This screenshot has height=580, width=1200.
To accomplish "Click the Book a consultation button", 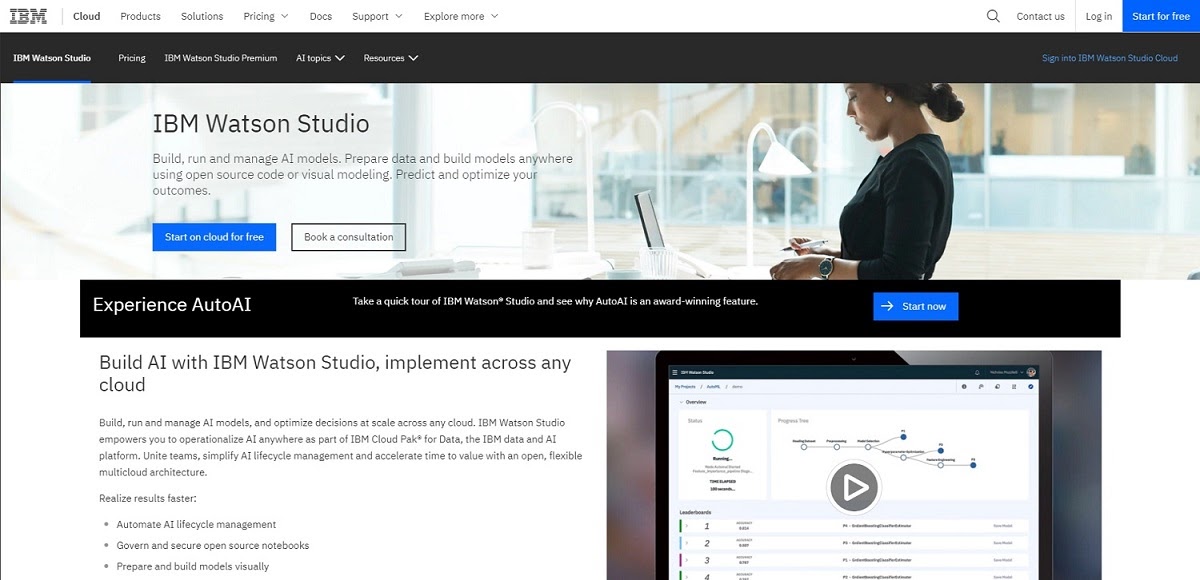I will pos(348,237).
